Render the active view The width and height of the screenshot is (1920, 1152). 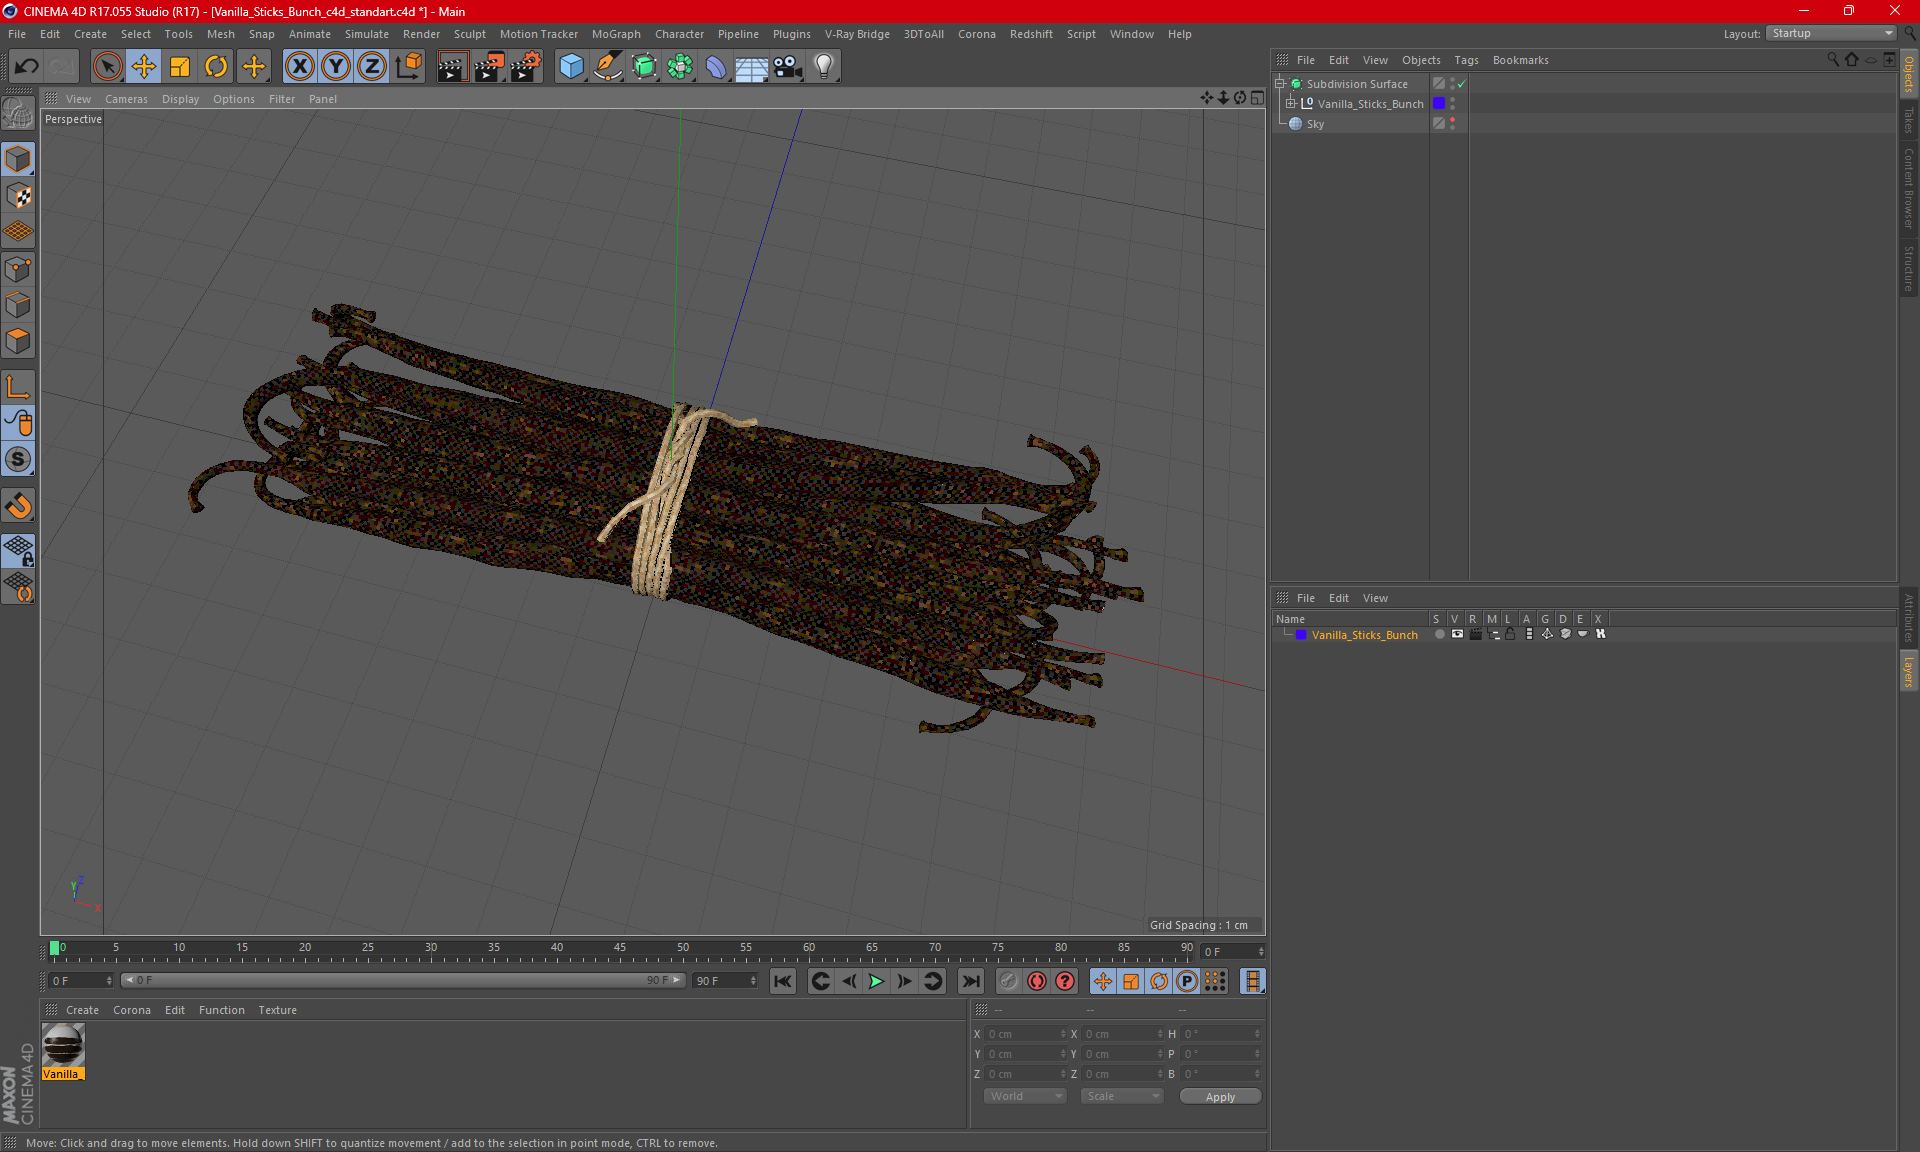(452, 67)
